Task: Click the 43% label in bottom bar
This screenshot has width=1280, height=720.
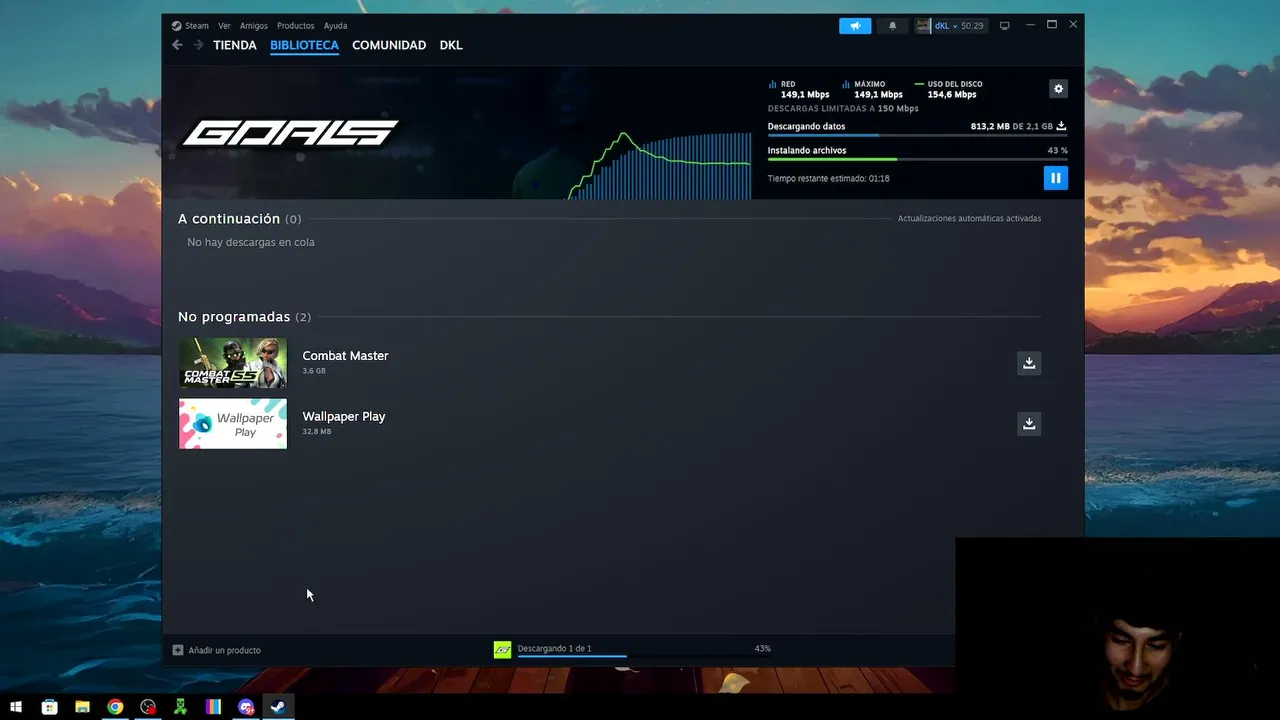Action: [763, 648]
